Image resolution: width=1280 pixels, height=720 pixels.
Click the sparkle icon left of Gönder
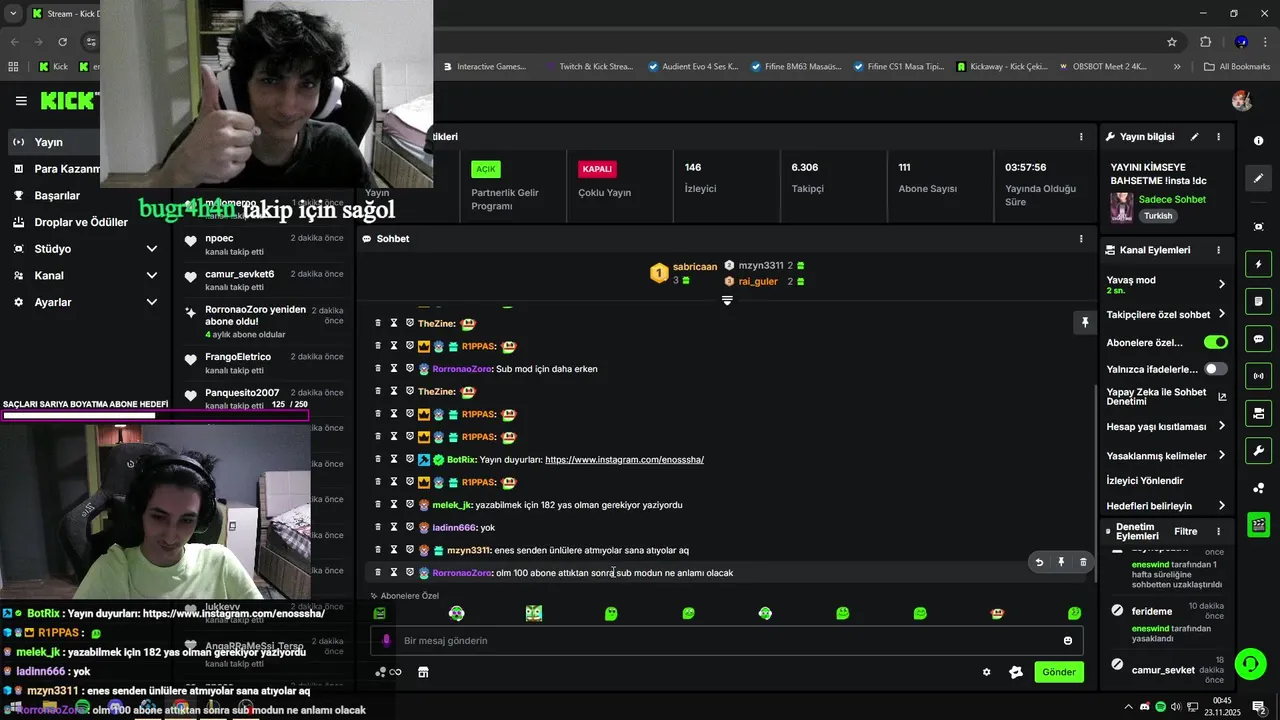coord(1016,672)
